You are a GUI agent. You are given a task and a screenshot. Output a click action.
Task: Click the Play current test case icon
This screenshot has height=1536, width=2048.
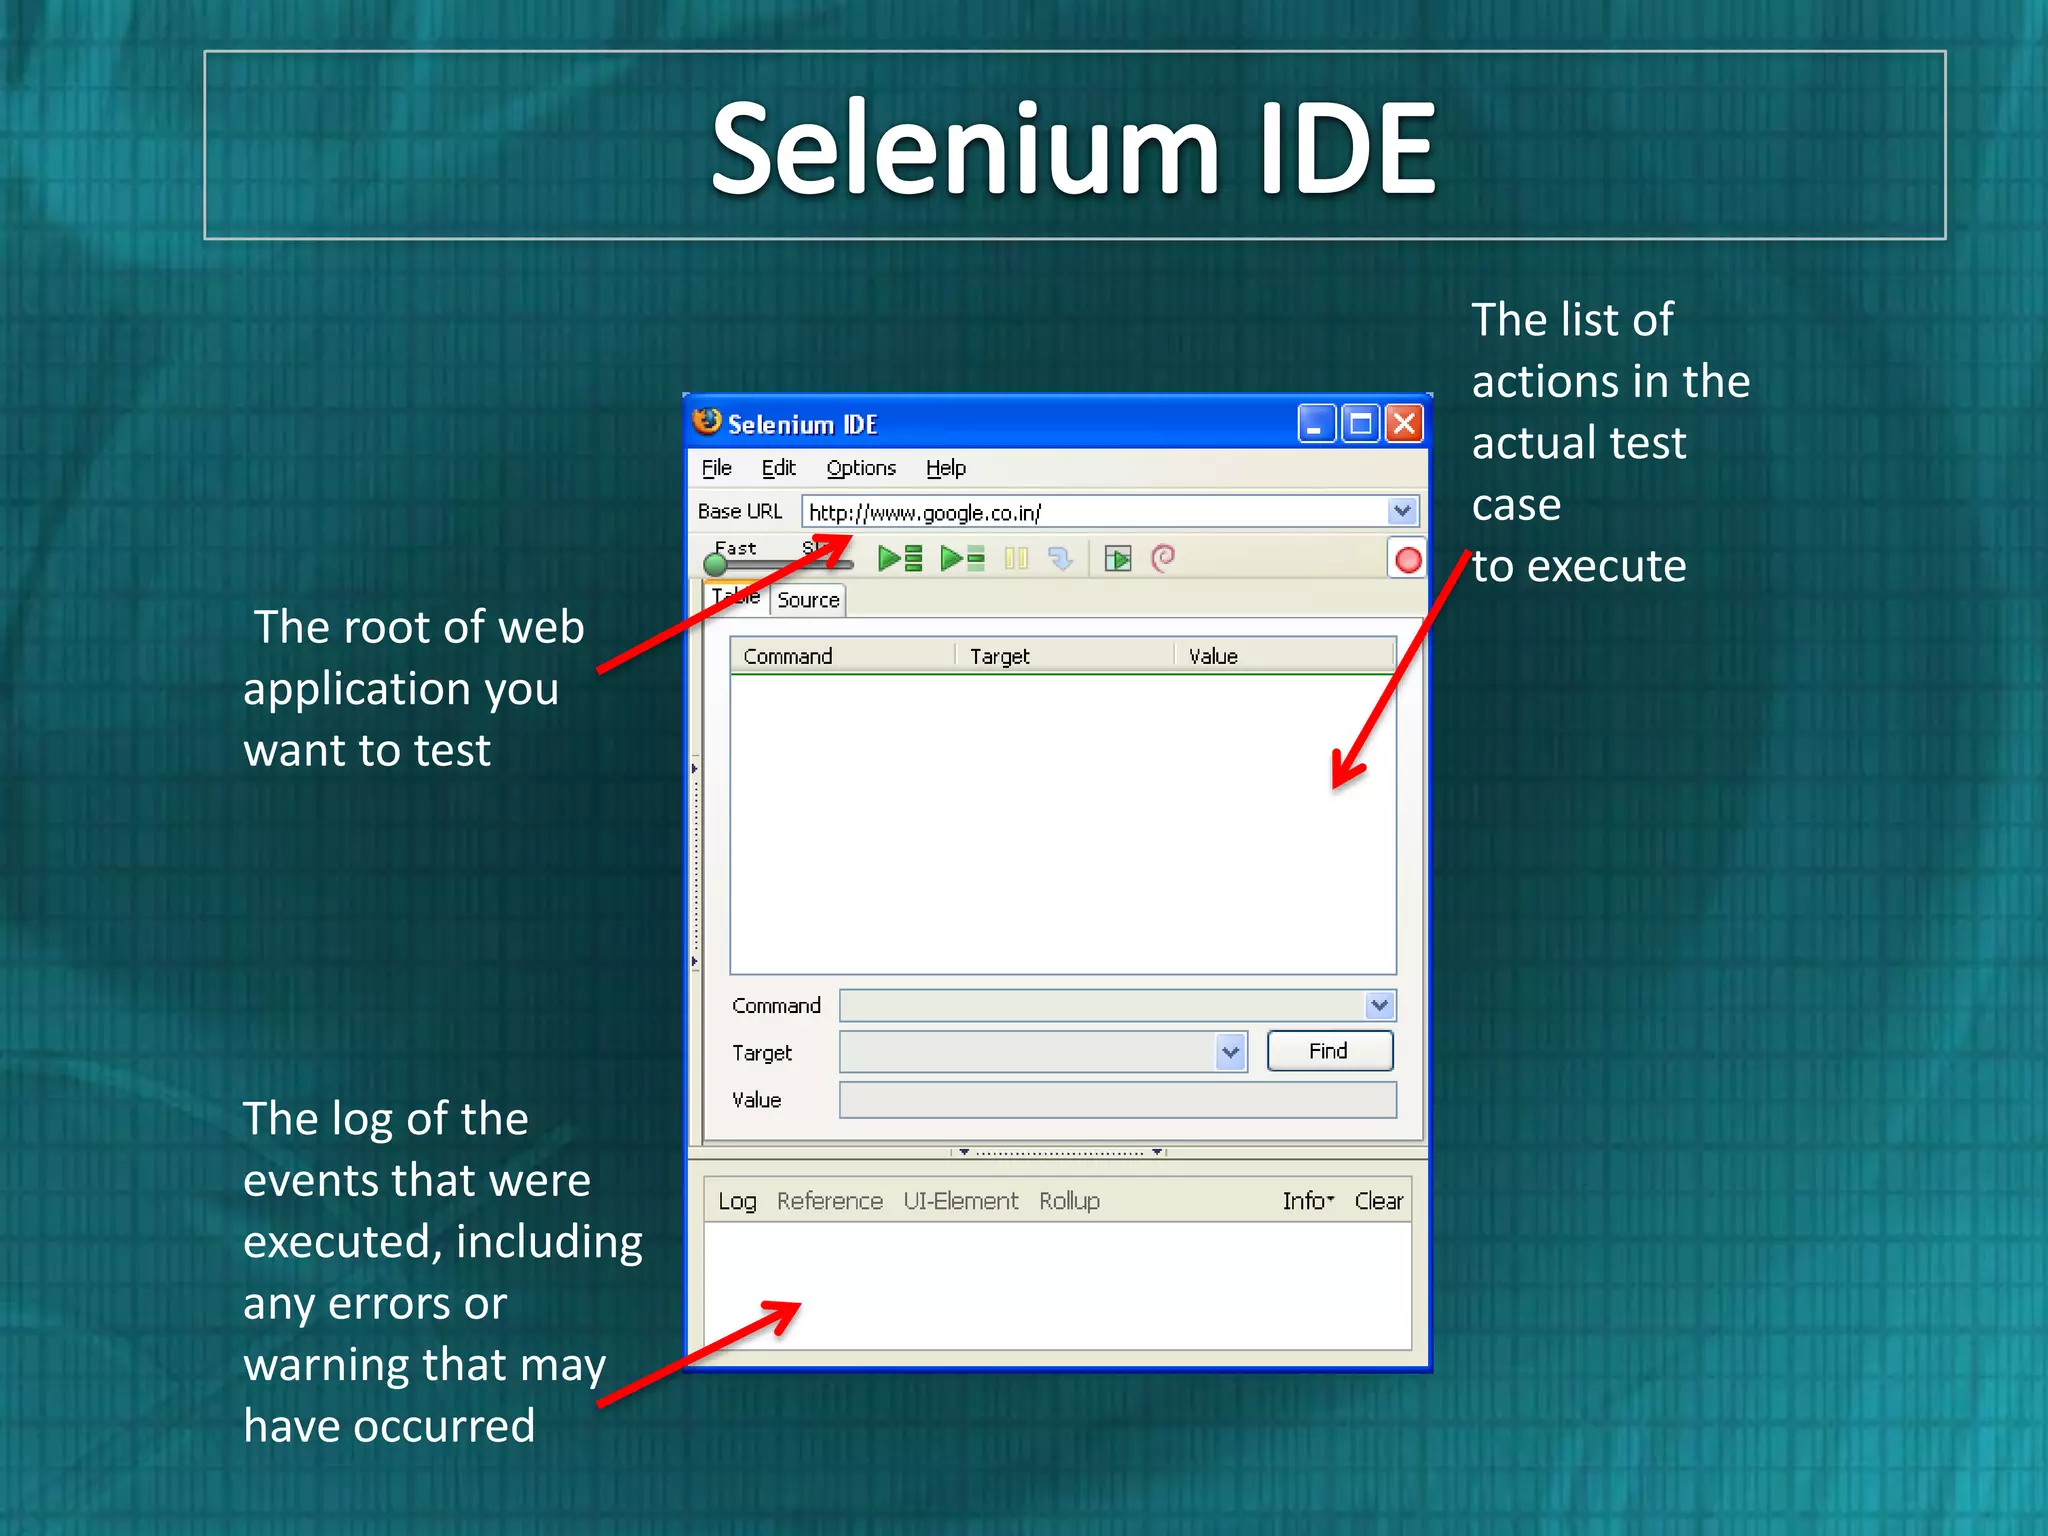pos(962,558)
